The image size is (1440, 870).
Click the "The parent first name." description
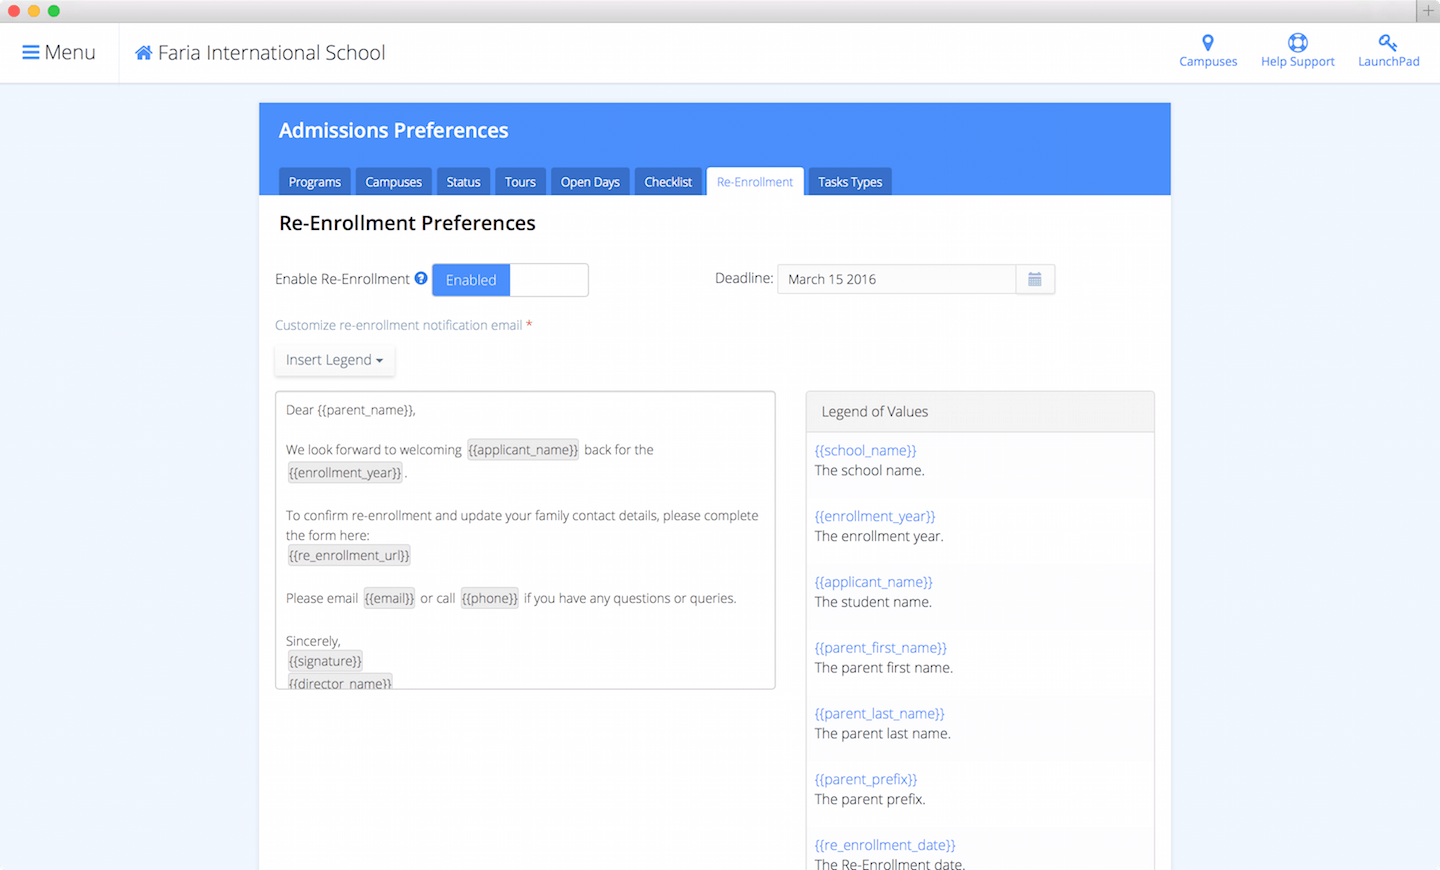tap(884, 668)
